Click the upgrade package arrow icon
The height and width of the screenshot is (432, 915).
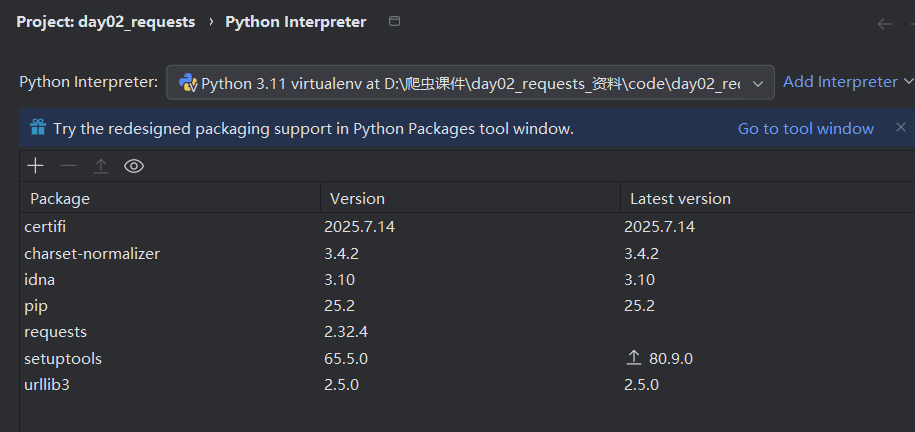pos(101,166)
